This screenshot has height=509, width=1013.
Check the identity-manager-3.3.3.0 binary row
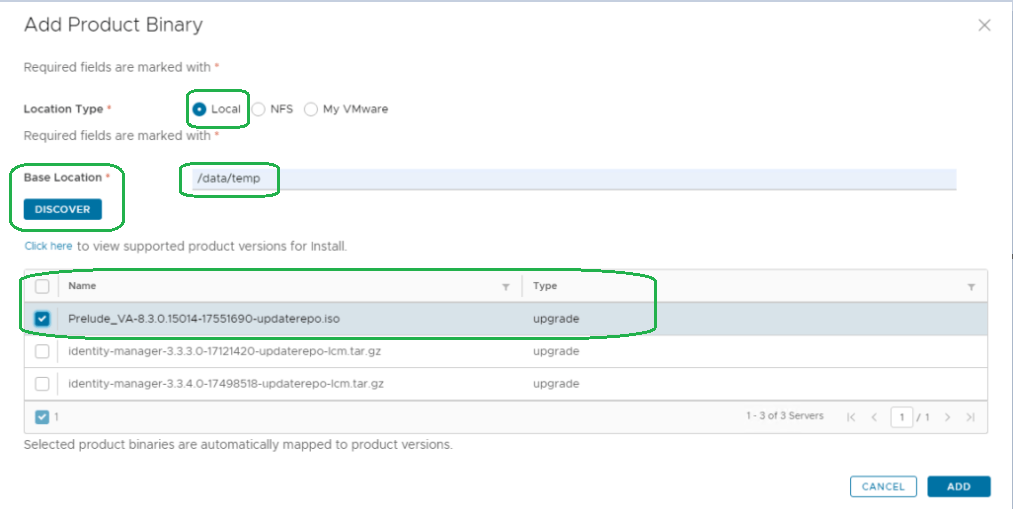(x=42, y=352)
